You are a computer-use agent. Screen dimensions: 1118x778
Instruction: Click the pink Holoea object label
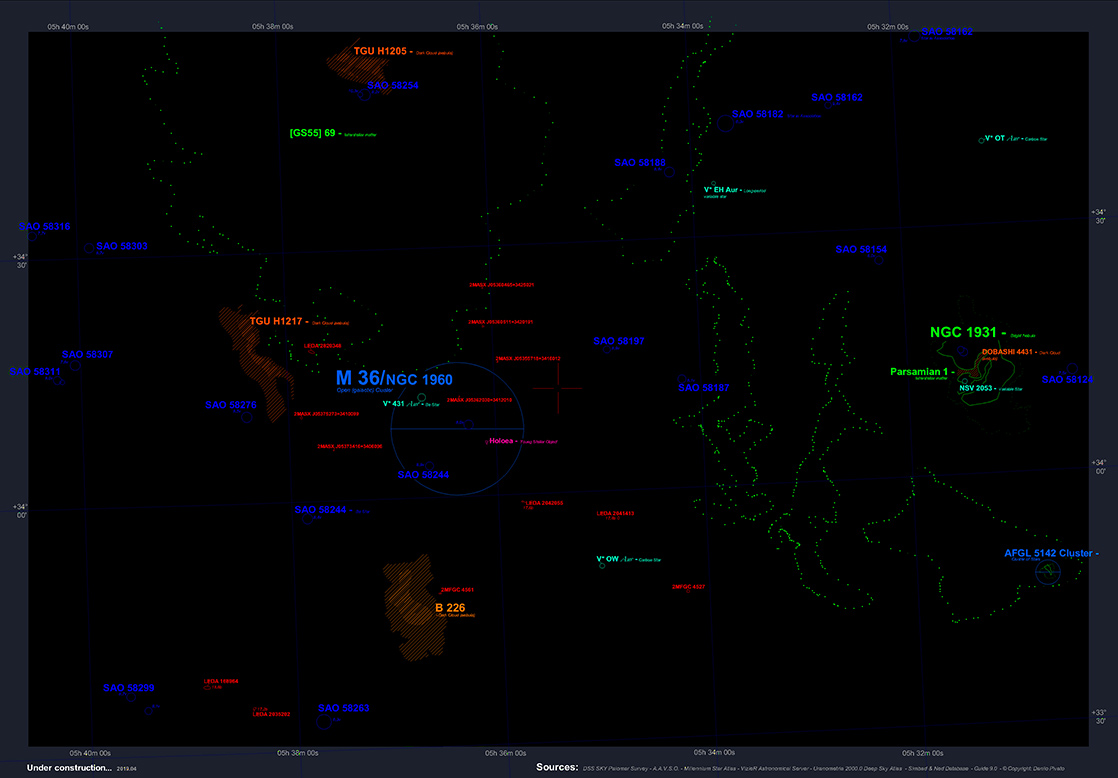click(x=500, y=441)
